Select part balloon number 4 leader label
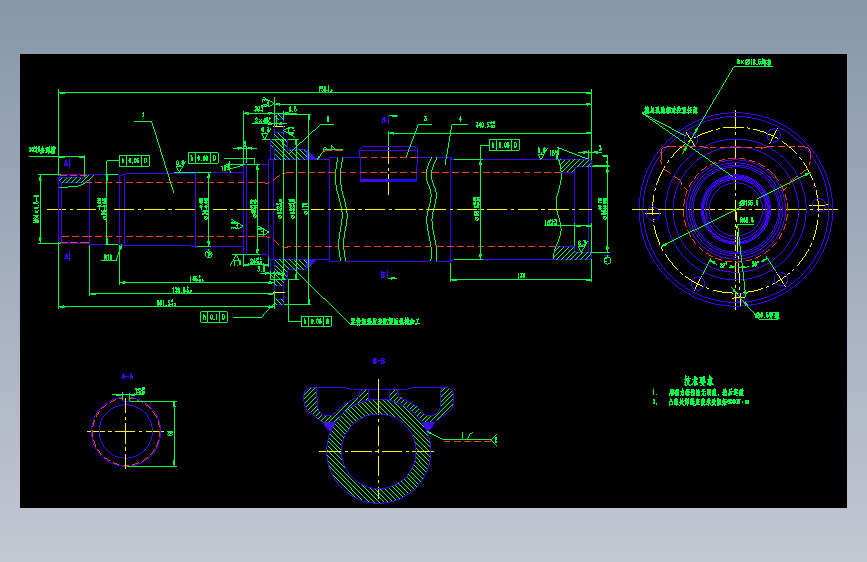 pyautogui.click(x=460, y=119)
